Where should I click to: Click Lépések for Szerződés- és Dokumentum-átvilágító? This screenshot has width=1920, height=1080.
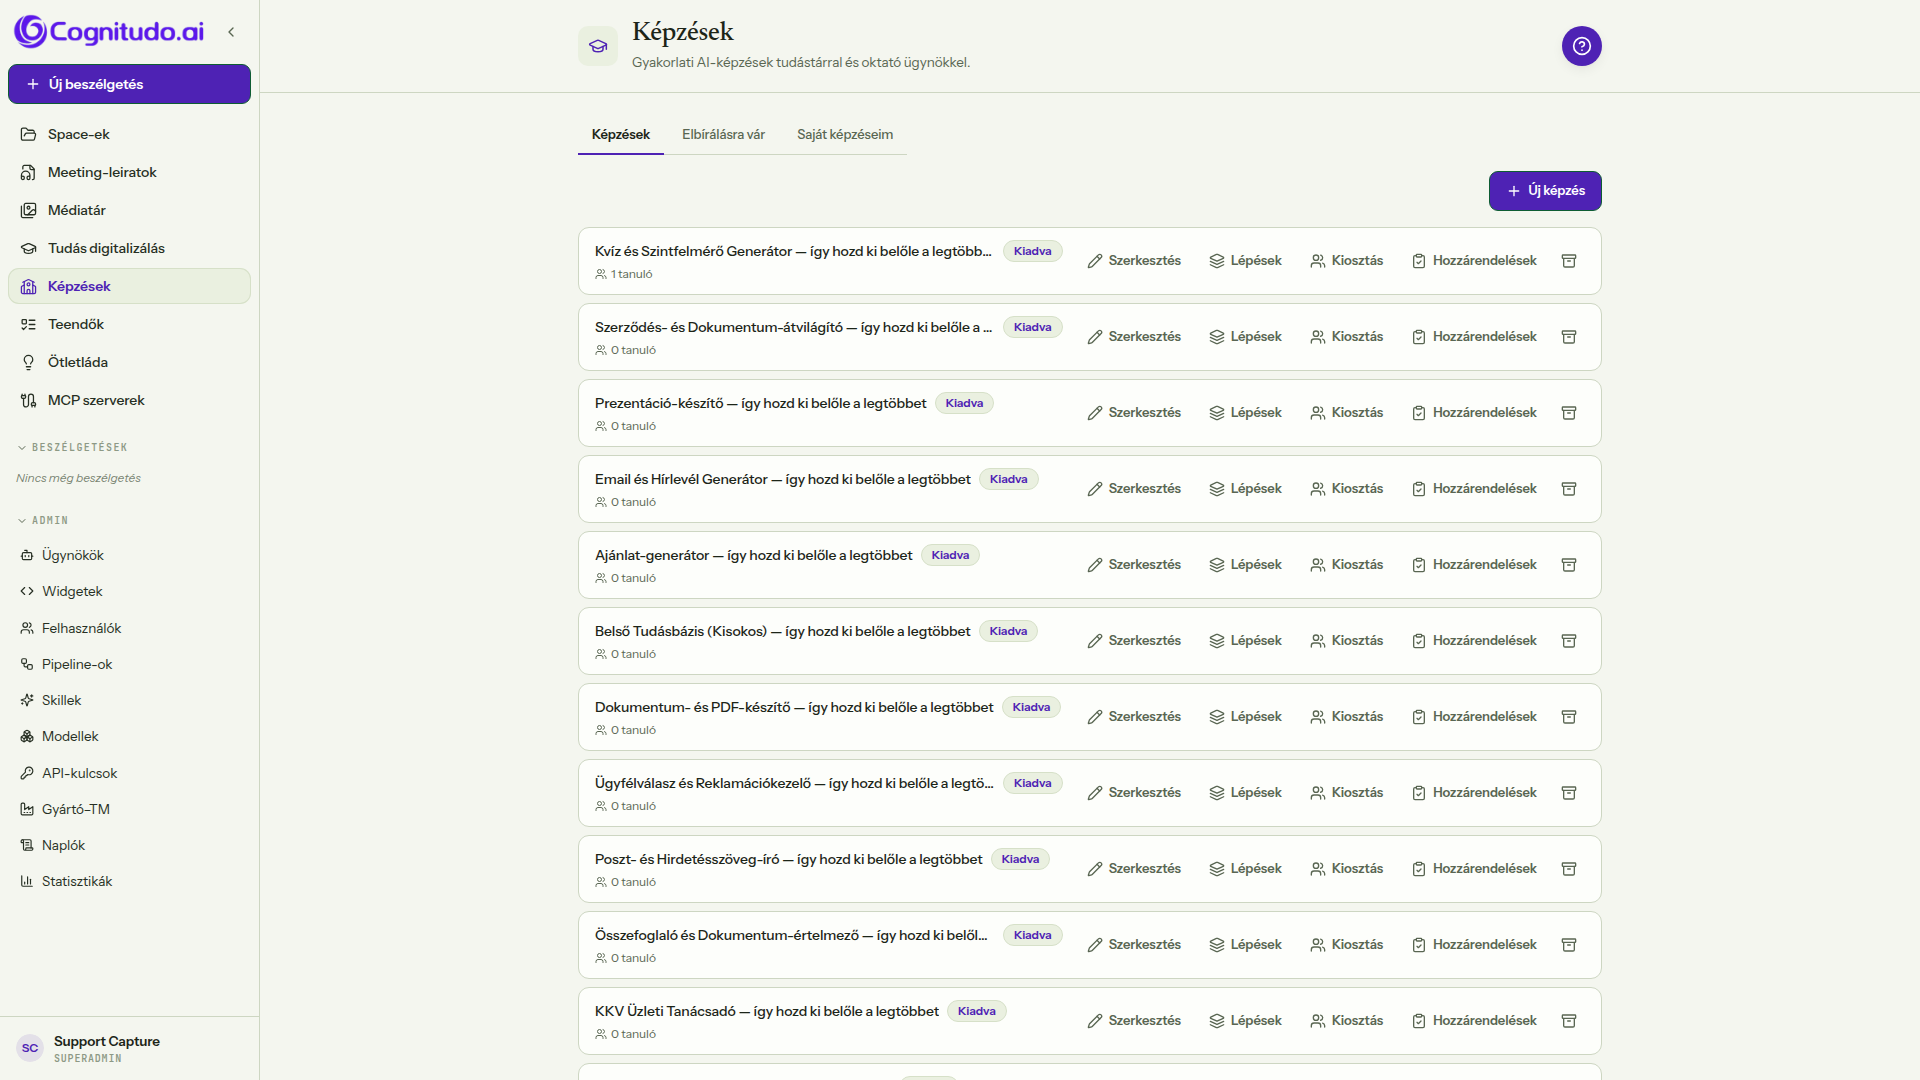click(1245, 337)
